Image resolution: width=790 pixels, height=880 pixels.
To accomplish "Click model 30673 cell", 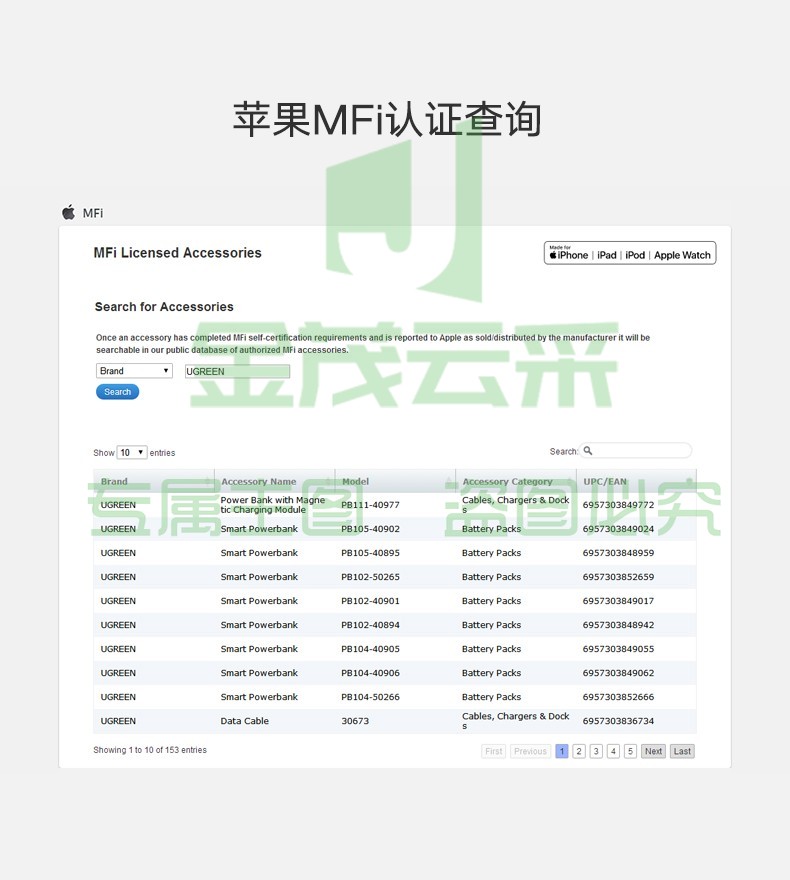I will 355,721.
